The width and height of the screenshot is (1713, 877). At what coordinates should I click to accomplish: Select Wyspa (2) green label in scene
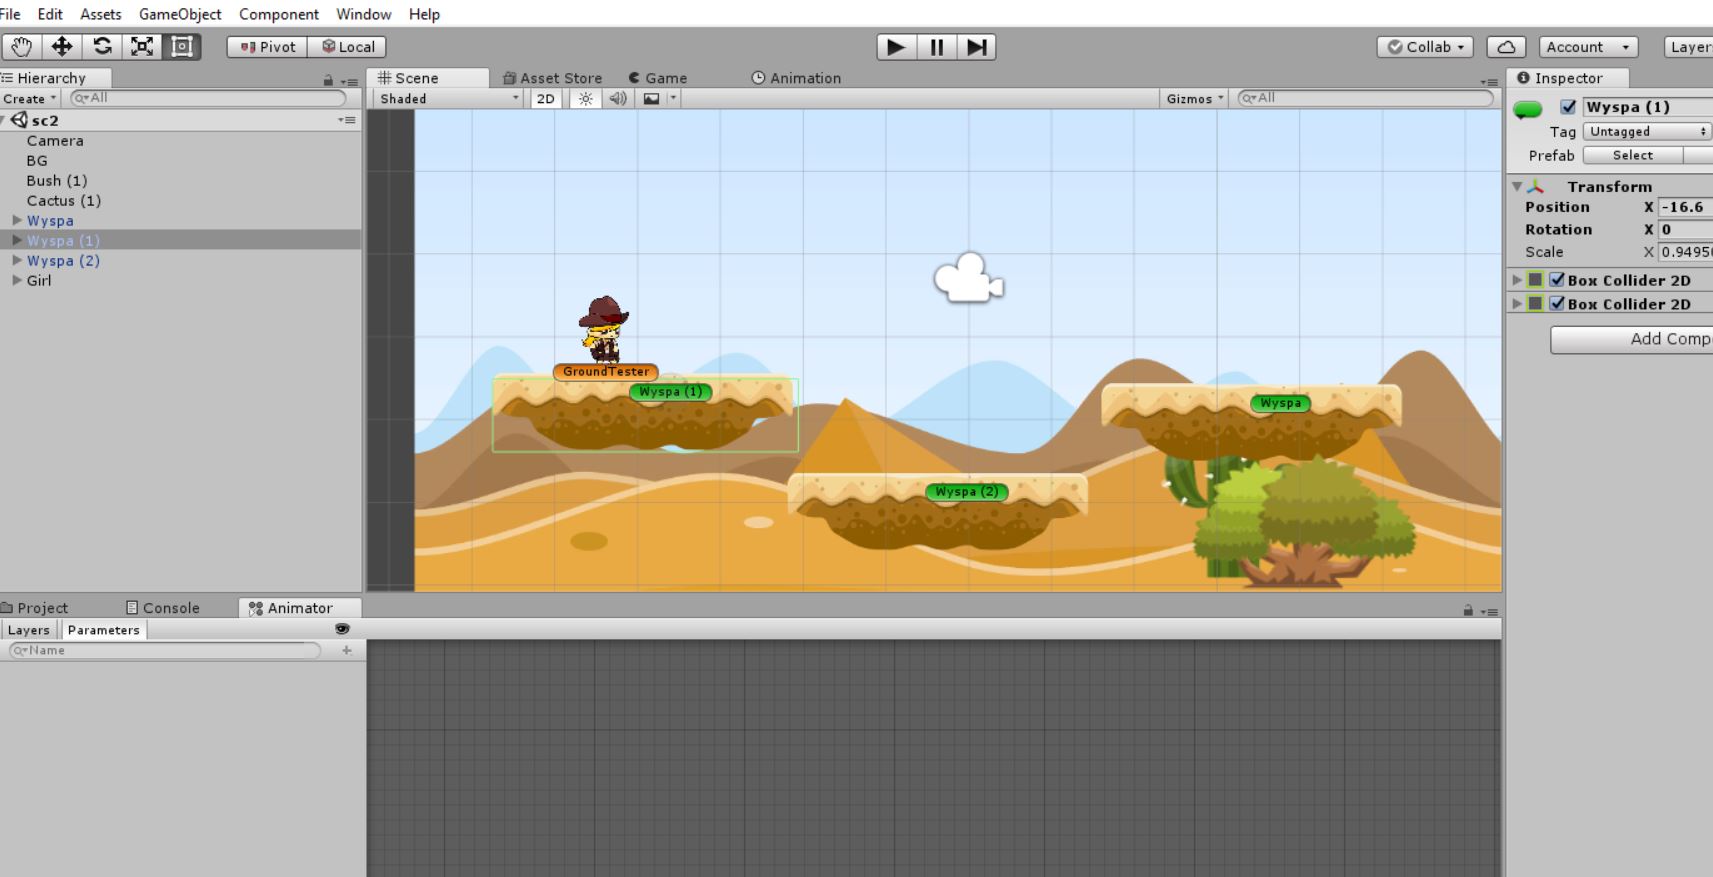click(966, 491)
